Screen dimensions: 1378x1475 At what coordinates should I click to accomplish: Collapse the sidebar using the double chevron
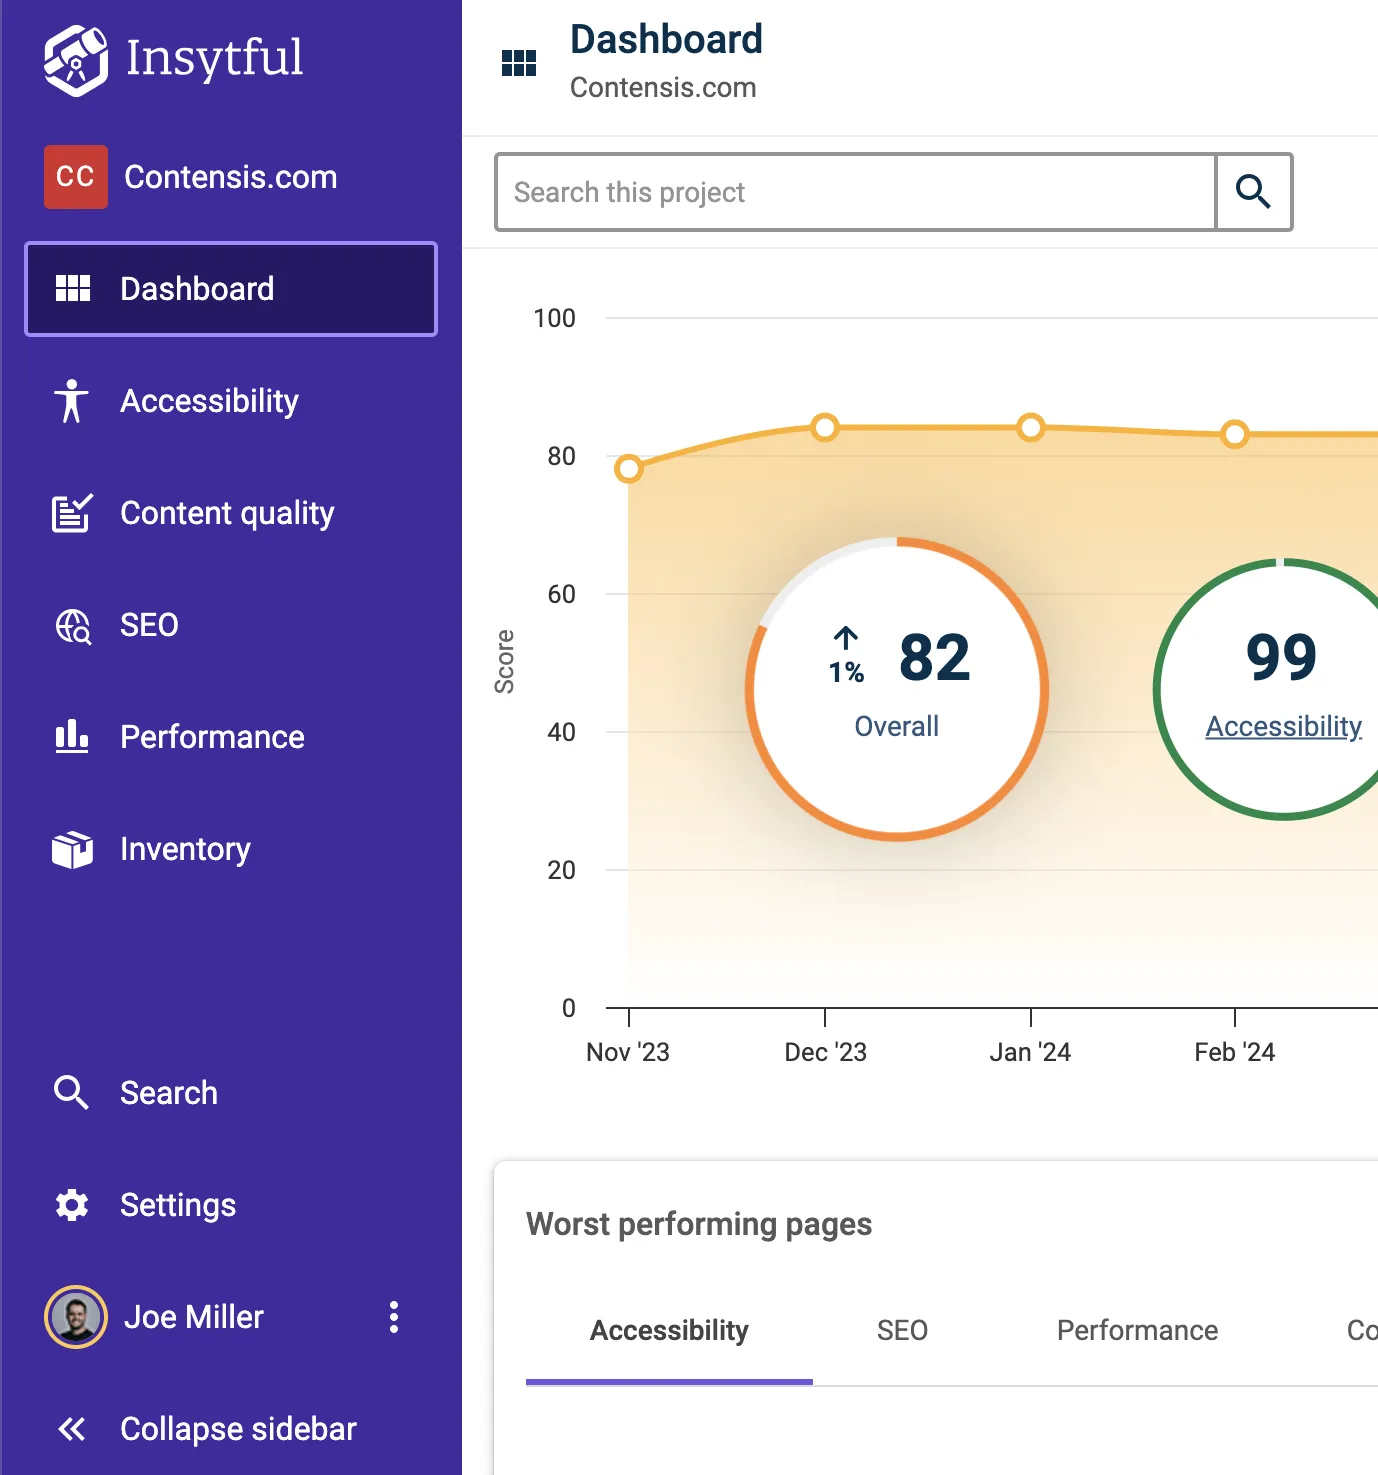[72, 1429]
